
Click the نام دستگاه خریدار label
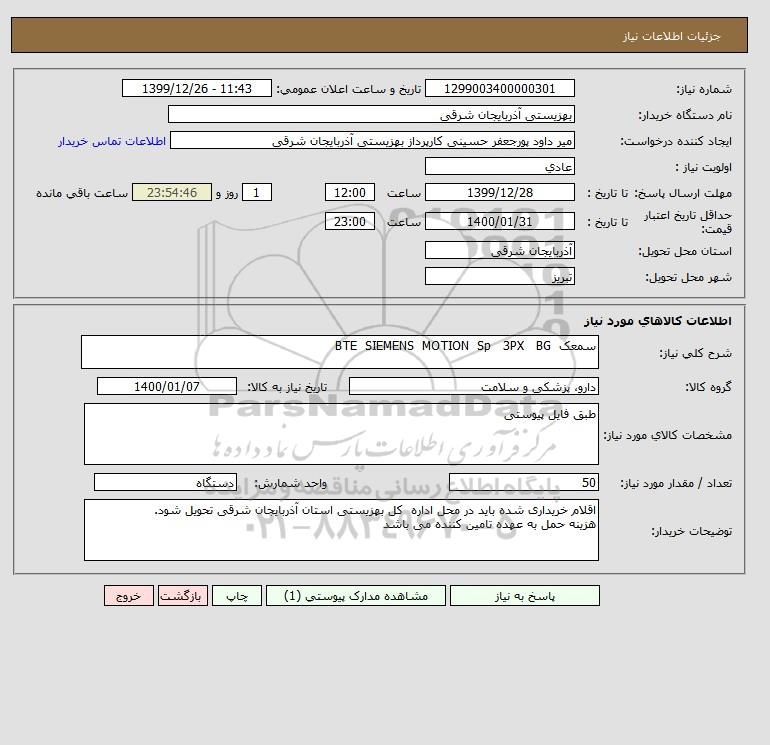tap(685, 115)
